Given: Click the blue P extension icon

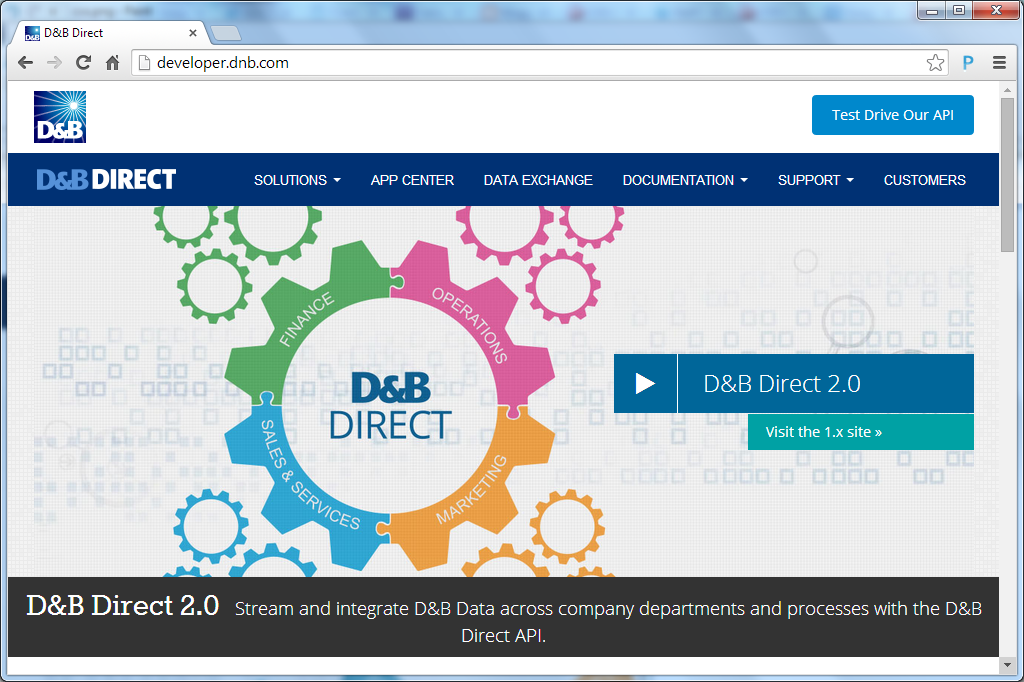Looking at the screenshot, I should click(x=968, y=63).
